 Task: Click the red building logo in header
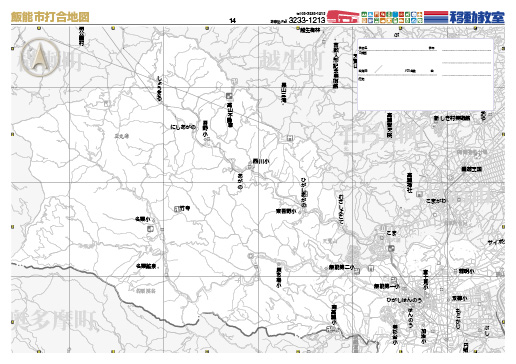[x=343, y=17]
